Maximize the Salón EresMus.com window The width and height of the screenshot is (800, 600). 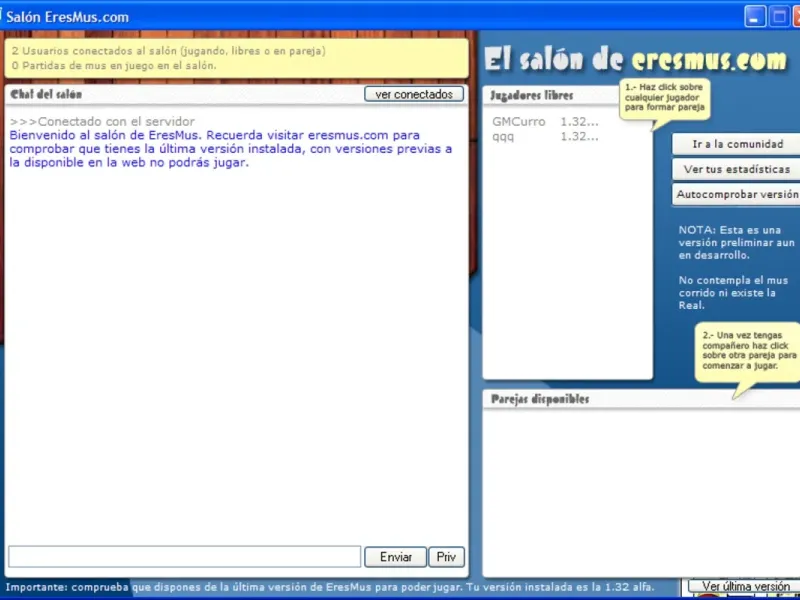pos(779,17)
